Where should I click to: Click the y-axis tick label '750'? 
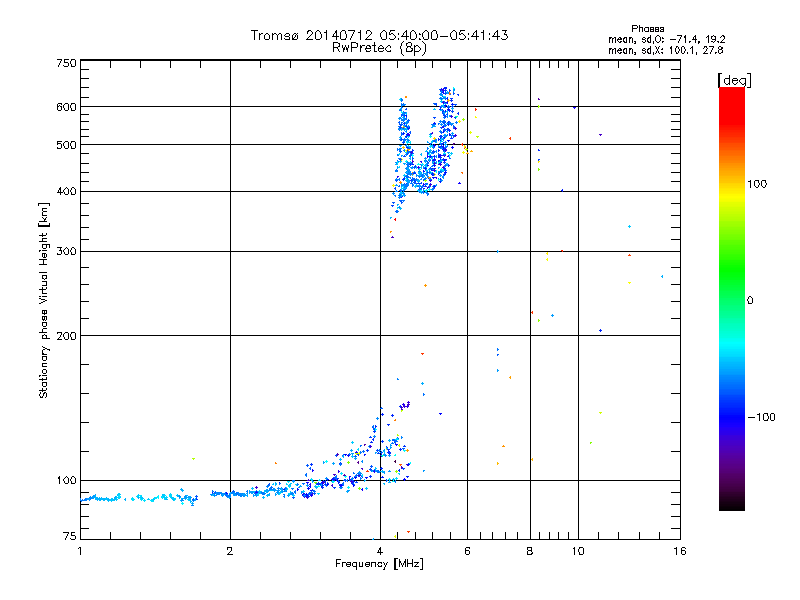[x=66, y=63]
